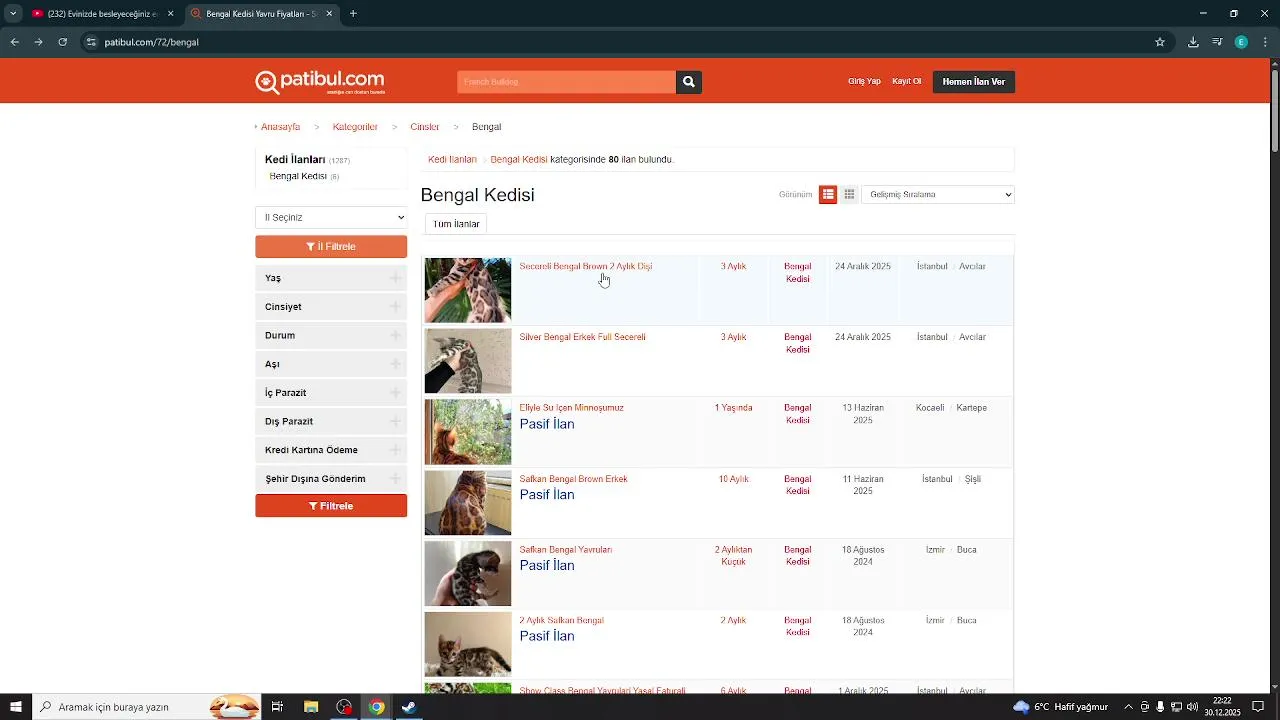Close the Bengal Kedisi tab
Screen dimensions: 1280x720
(329, 14)
